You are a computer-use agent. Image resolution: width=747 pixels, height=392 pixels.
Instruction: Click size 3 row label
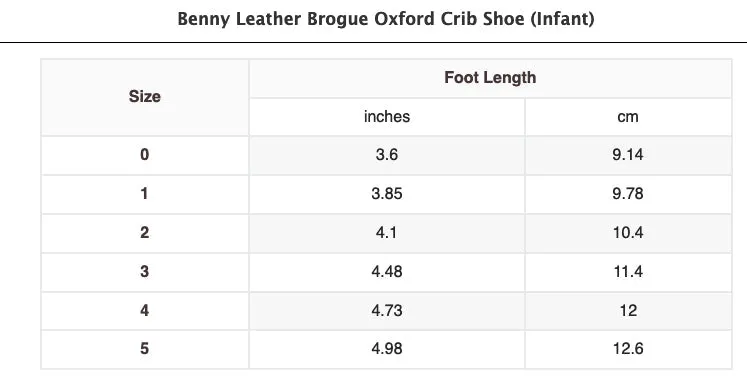(x=145, y=272)
